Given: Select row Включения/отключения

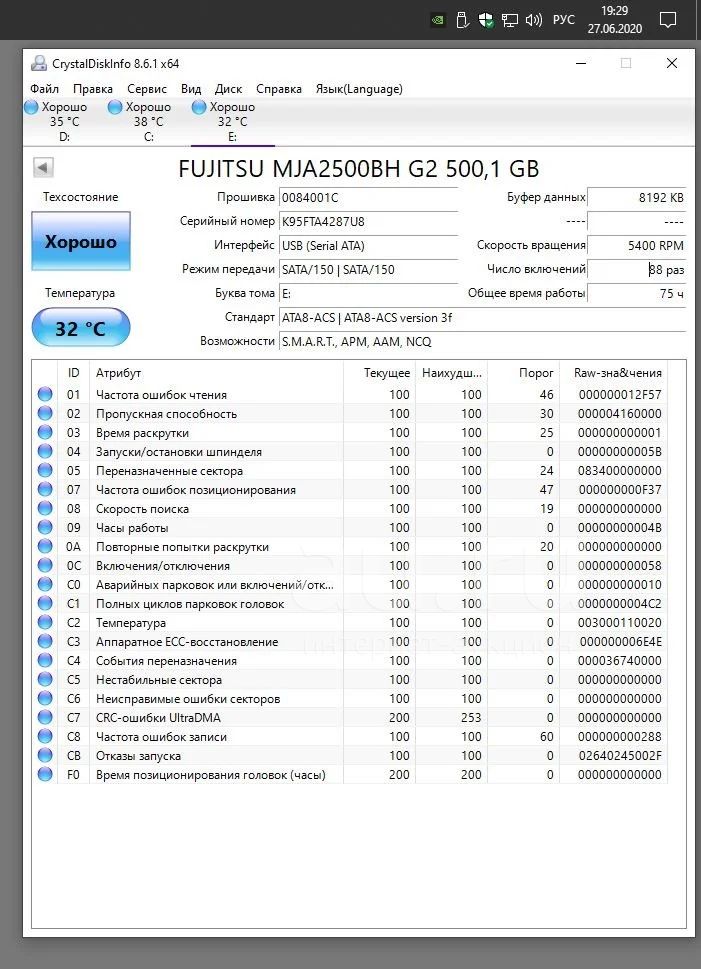Looking at the screenshot, I should coord(350,565).
